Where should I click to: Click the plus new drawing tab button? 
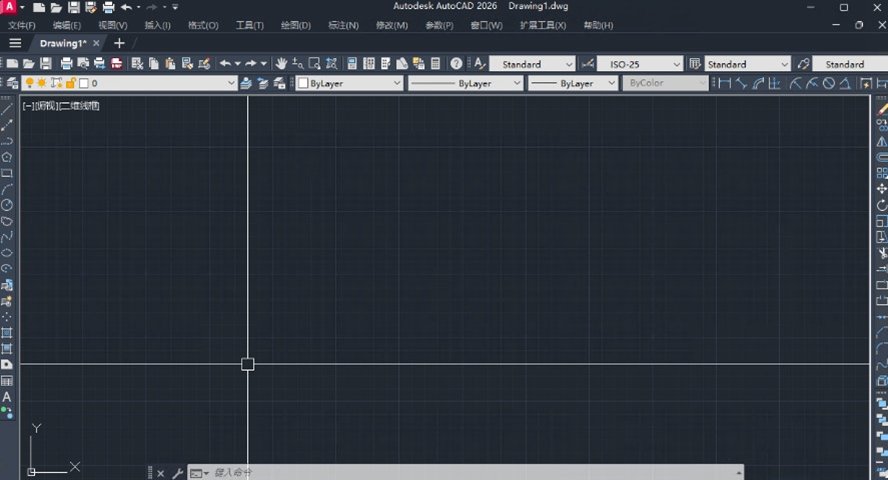pos(119,43)
